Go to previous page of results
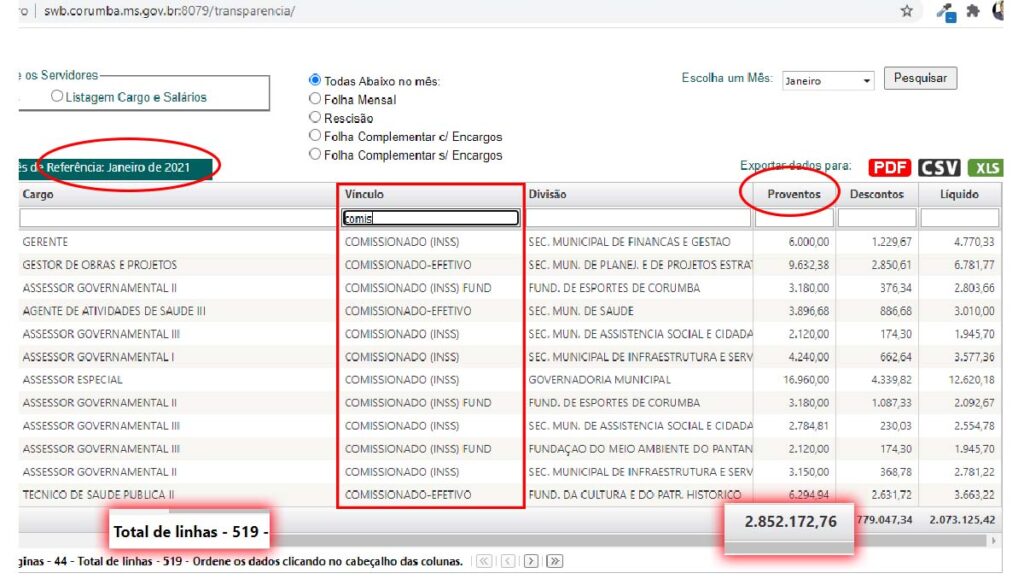The height and width of the screenshot is (579, 1024). tap(508, 561)
